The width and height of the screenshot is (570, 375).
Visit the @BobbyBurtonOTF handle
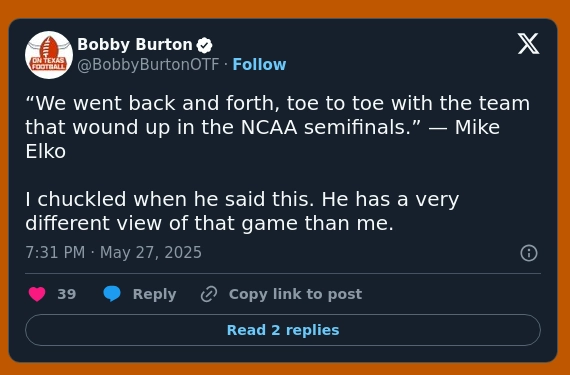(148, 65)
